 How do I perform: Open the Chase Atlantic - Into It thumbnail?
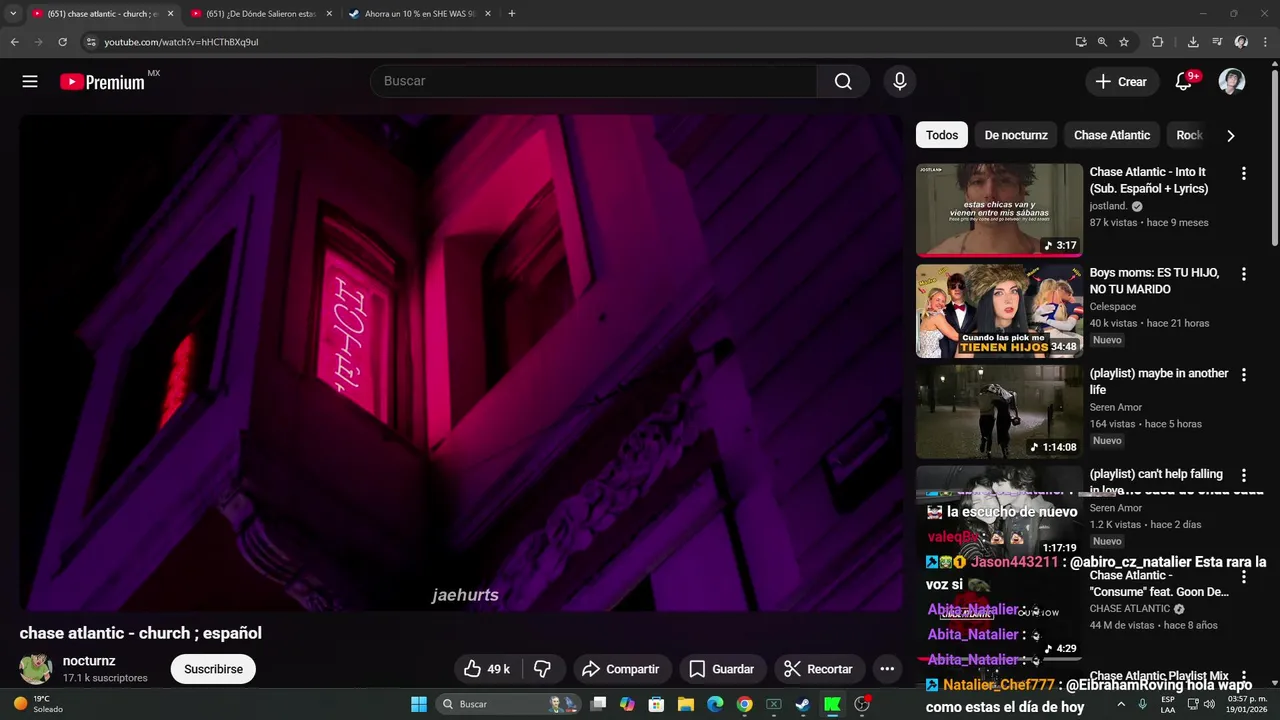click(999, 210)
